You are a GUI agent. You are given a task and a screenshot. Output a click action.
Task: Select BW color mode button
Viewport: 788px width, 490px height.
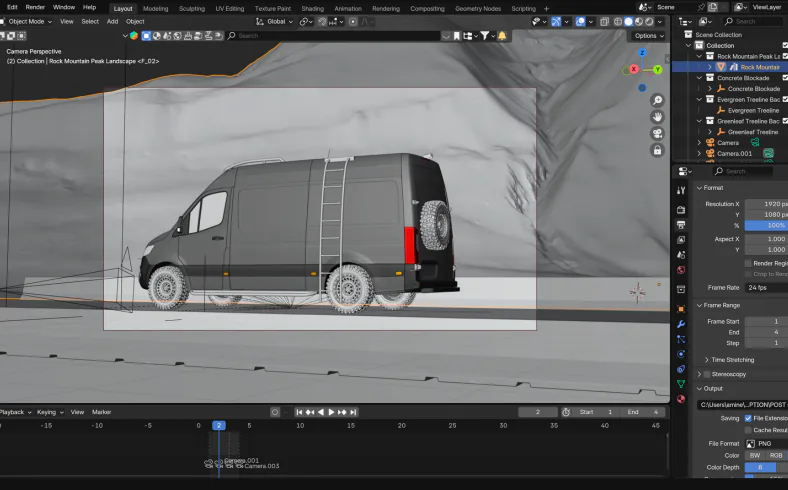click(x=754, y=456)
